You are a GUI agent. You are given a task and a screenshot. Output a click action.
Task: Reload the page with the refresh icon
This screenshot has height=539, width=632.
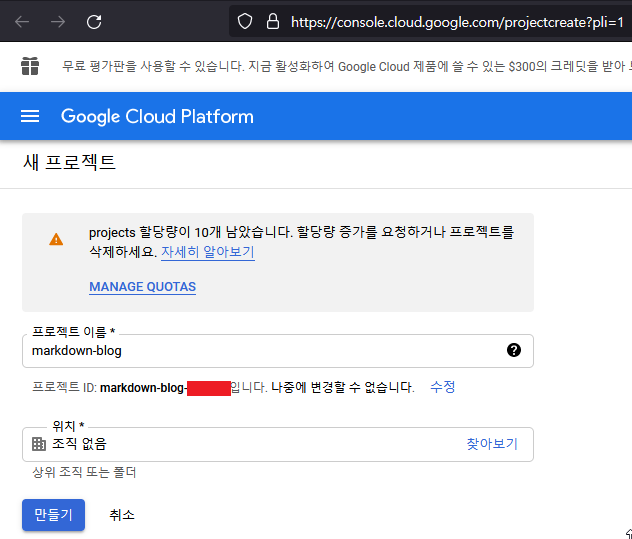click(94, 22)
